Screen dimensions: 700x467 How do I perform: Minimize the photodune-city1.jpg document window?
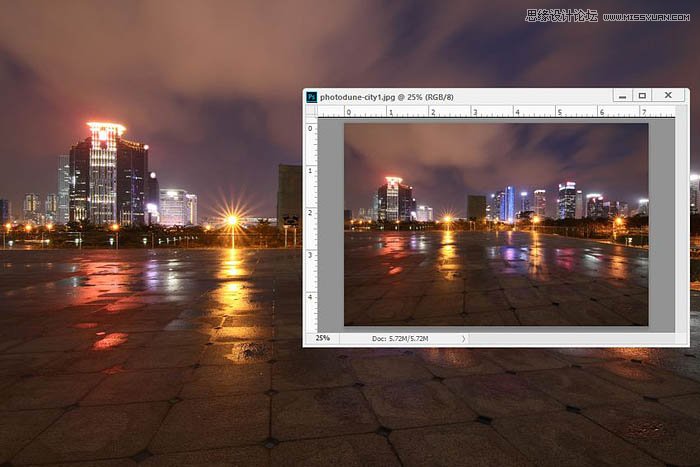(x=623, y=96)
